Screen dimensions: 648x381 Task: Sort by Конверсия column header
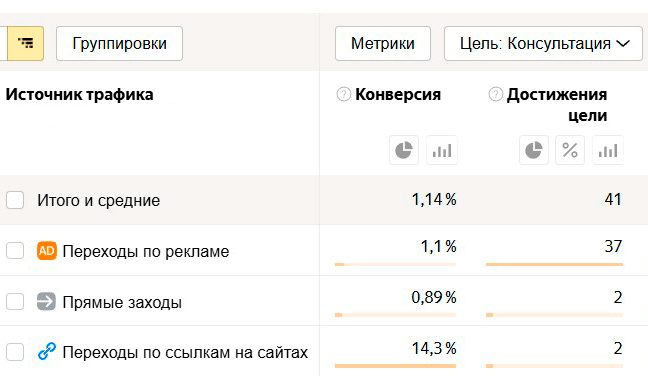398,95
